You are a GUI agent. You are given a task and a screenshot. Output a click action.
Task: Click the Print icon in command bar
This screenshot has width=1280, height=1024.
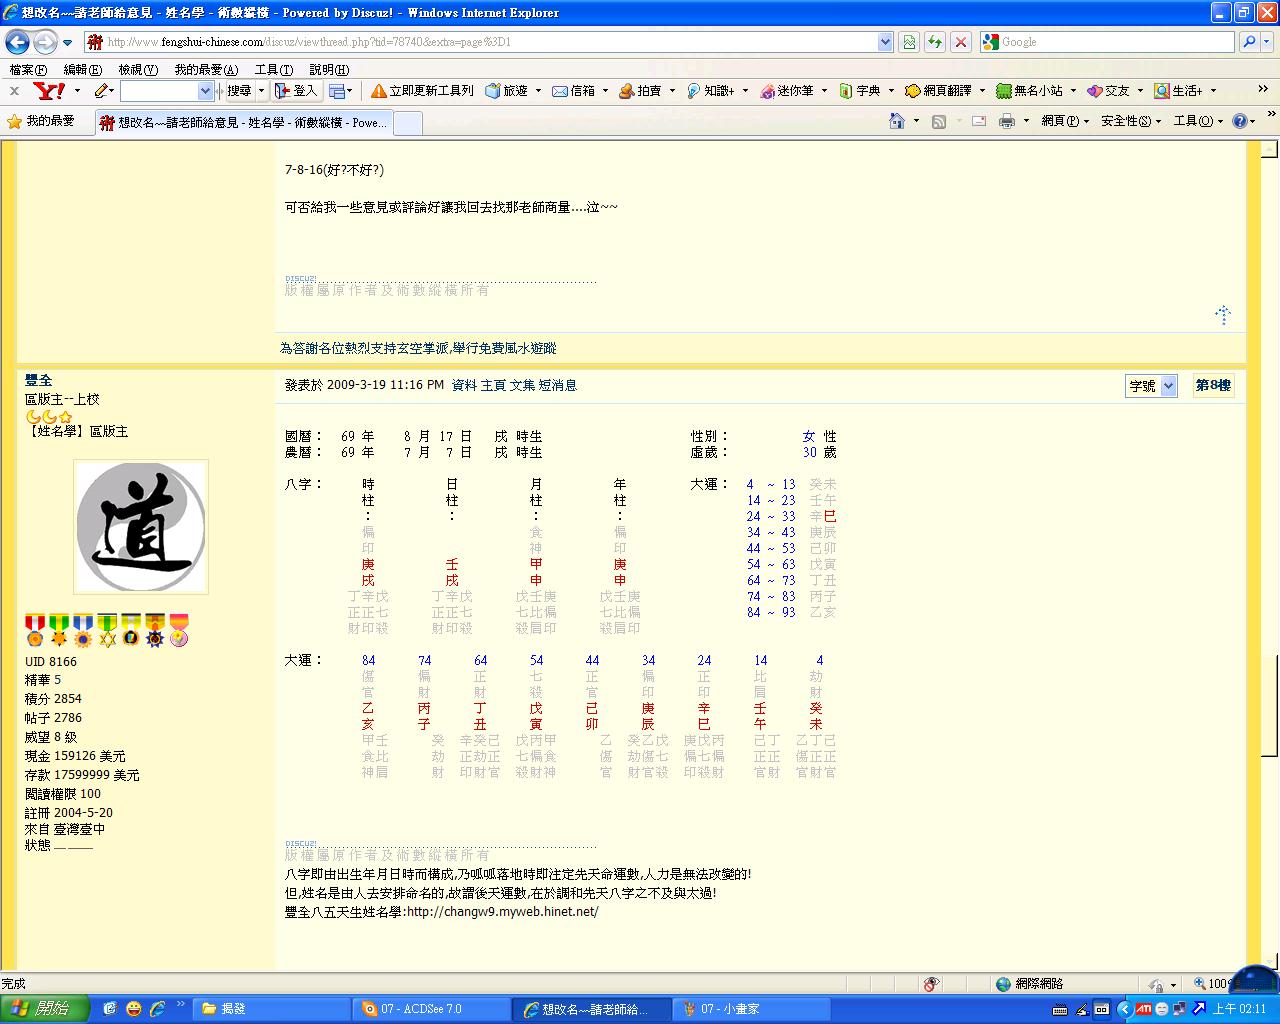point(1007,121)
